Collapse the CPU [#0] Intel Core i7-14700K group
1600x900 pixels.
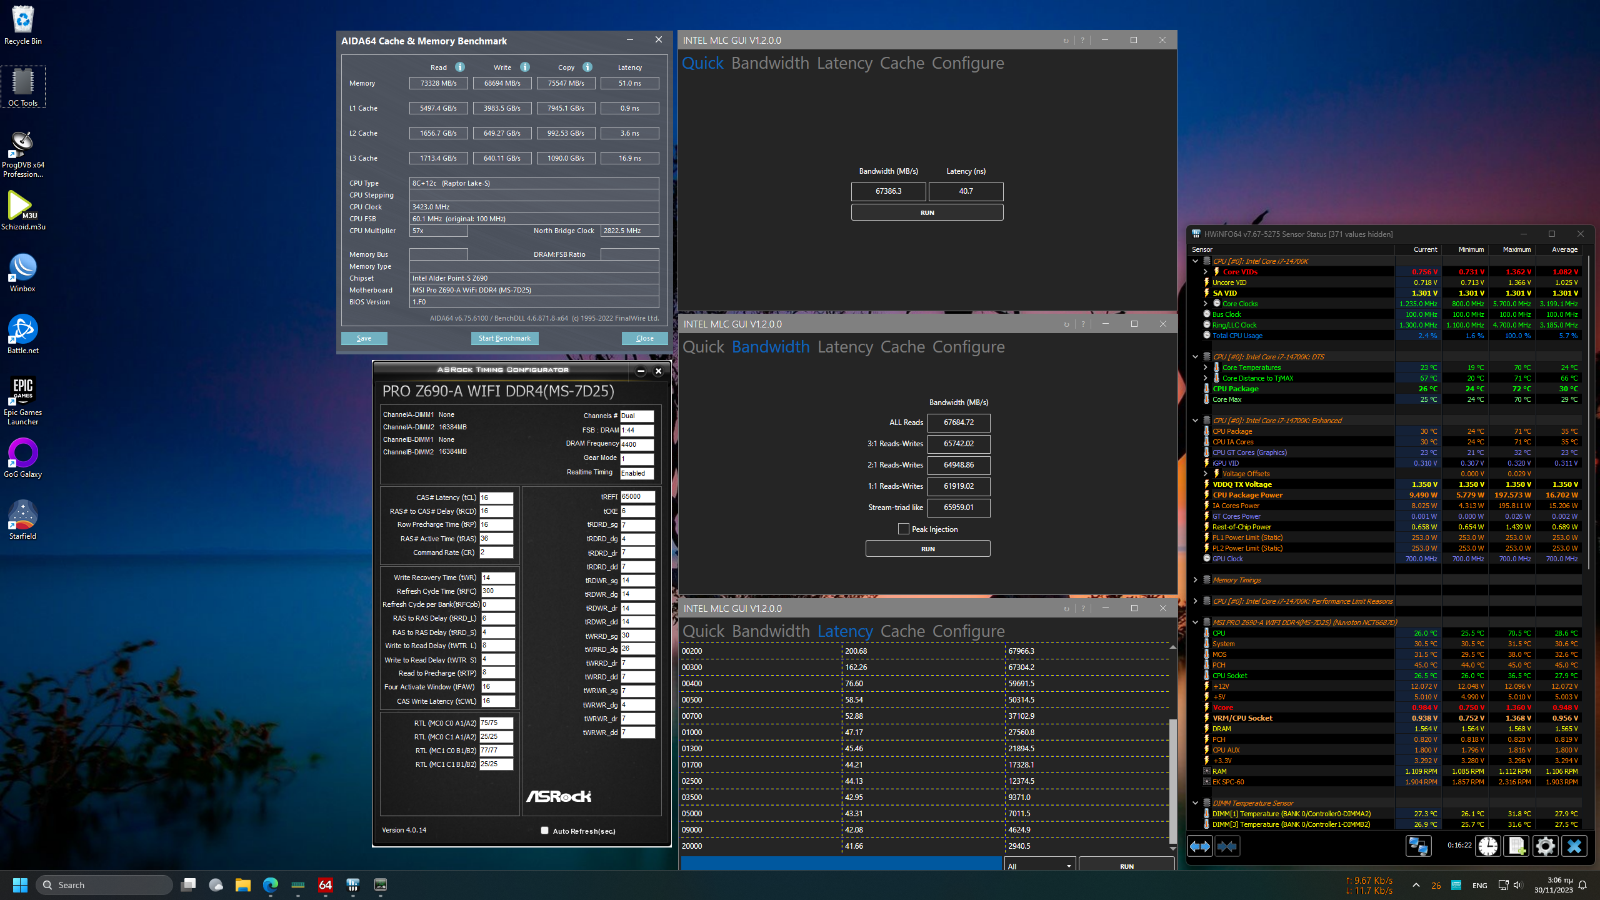point(1195,261)
